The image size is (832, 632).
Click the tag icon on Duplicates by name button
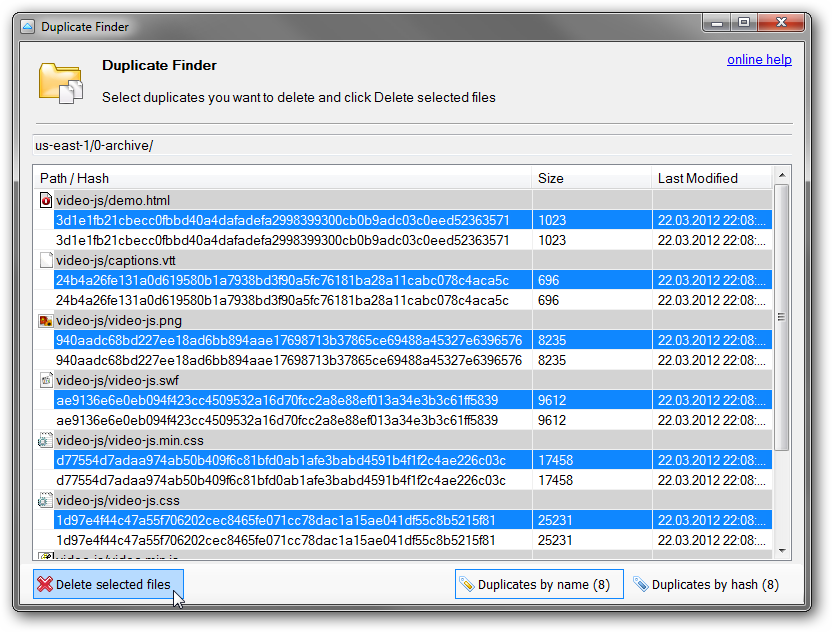(x=466, y=584)
